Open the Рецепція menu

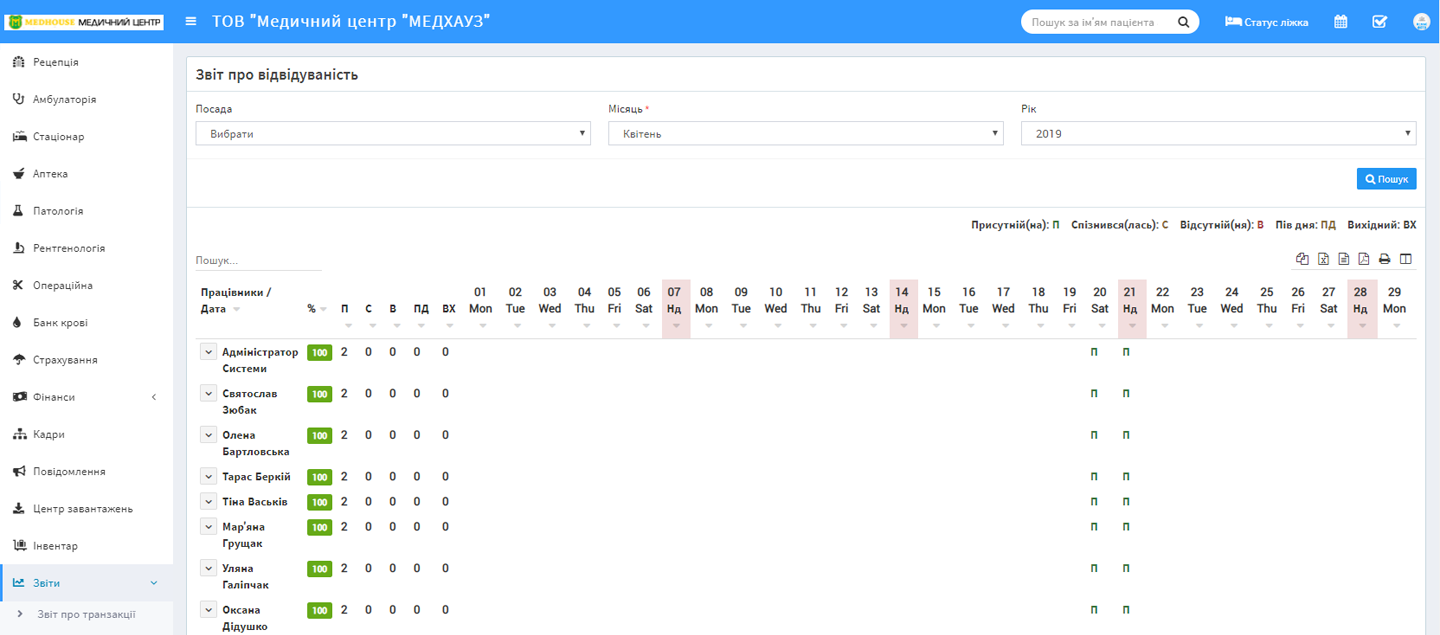(x=86, y=62)
